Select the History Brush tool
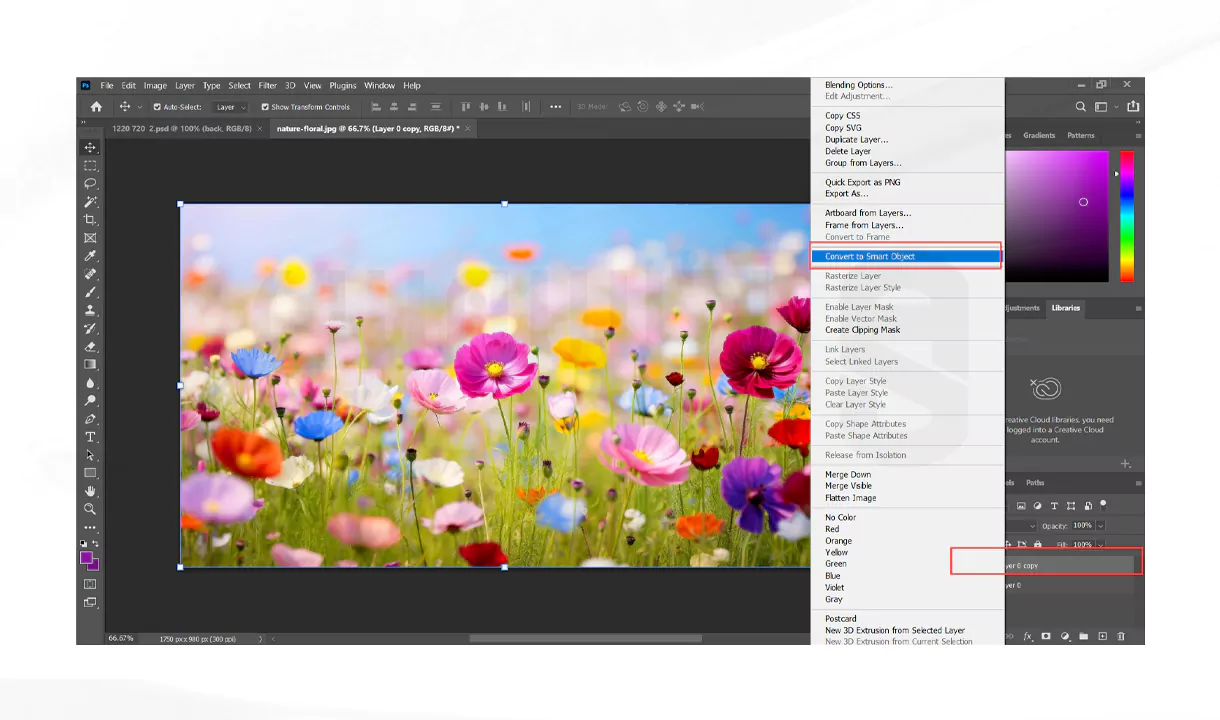 coord(90,328)
